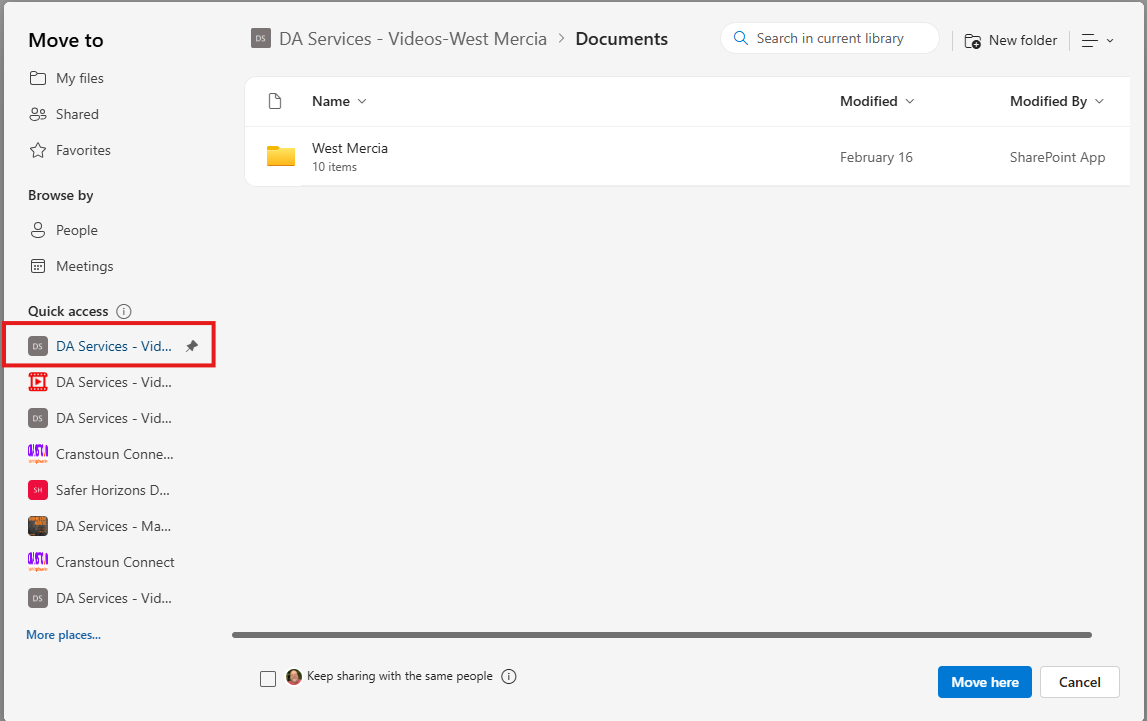Screen dimensions: 1147x721
Task: Click the Move here button
Action: (x=985, y=682)
